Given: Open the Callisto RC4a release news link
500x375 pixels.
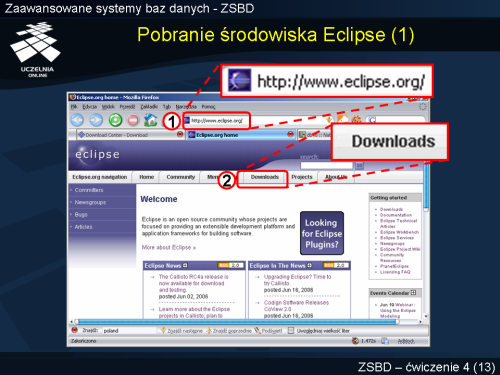Looking at the screenshot, I should pyautogui.click(x=194, y=283).
